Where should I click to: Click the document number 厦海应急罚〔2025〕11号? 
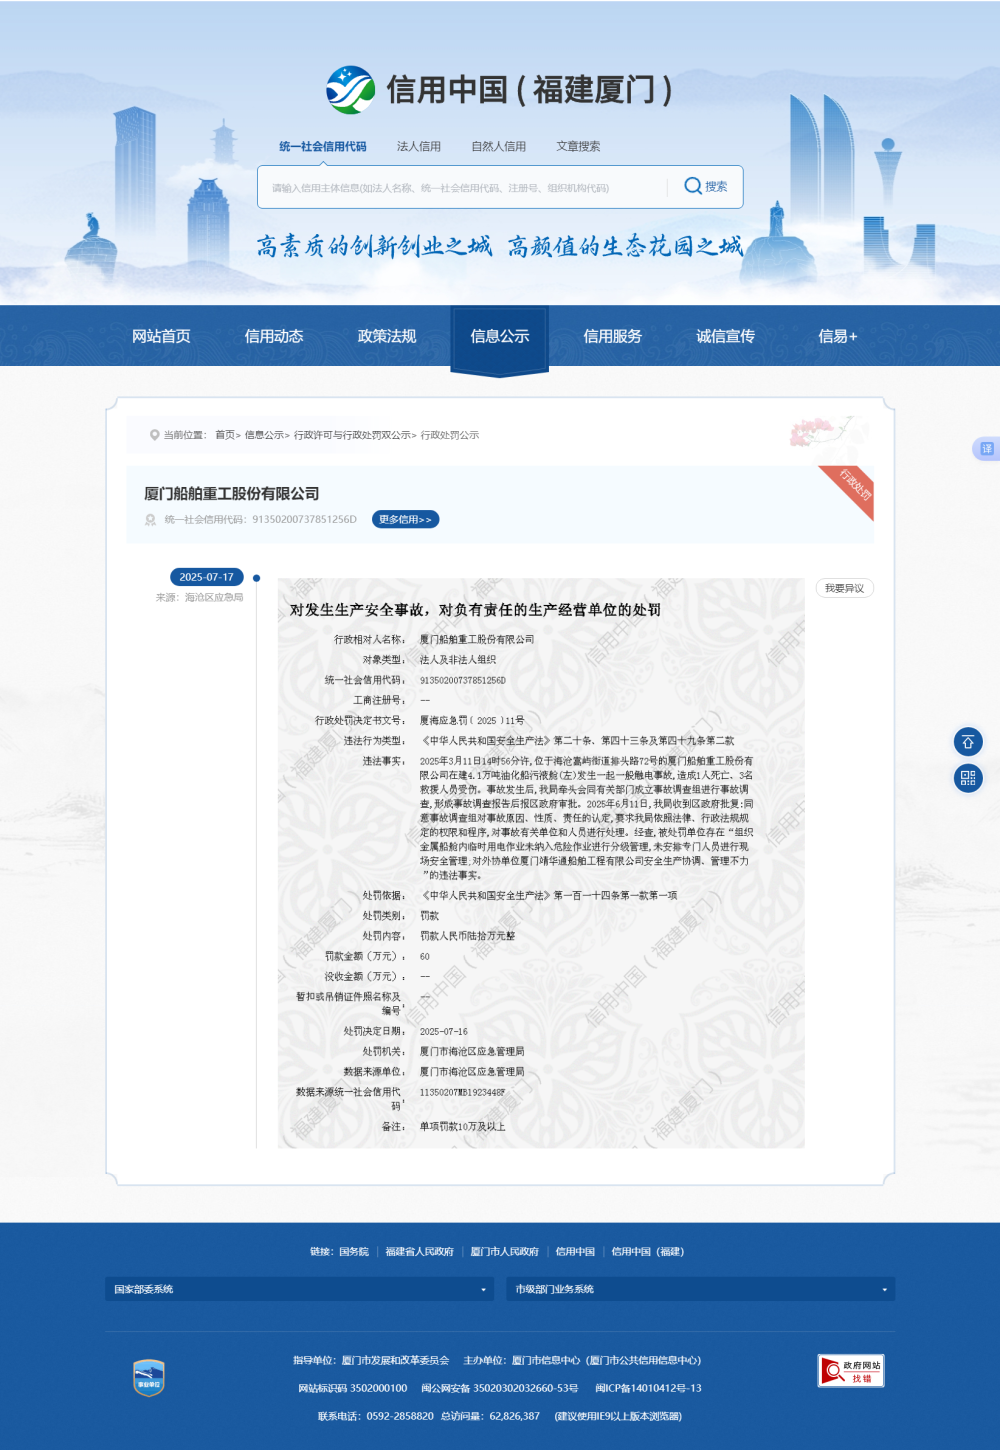click(472, 720)
